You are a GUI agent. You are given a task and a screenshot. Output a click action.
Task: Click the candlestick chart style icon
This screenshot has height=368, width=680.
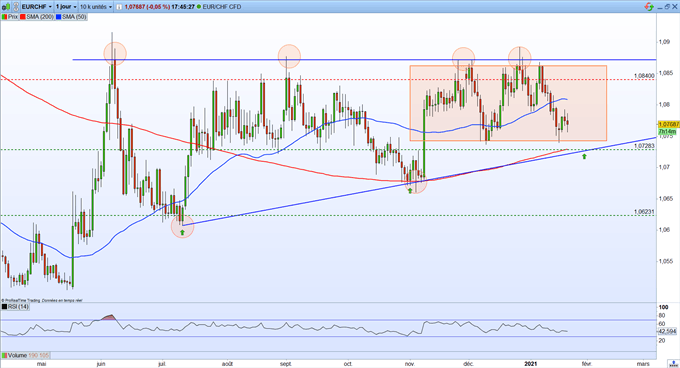6,7
